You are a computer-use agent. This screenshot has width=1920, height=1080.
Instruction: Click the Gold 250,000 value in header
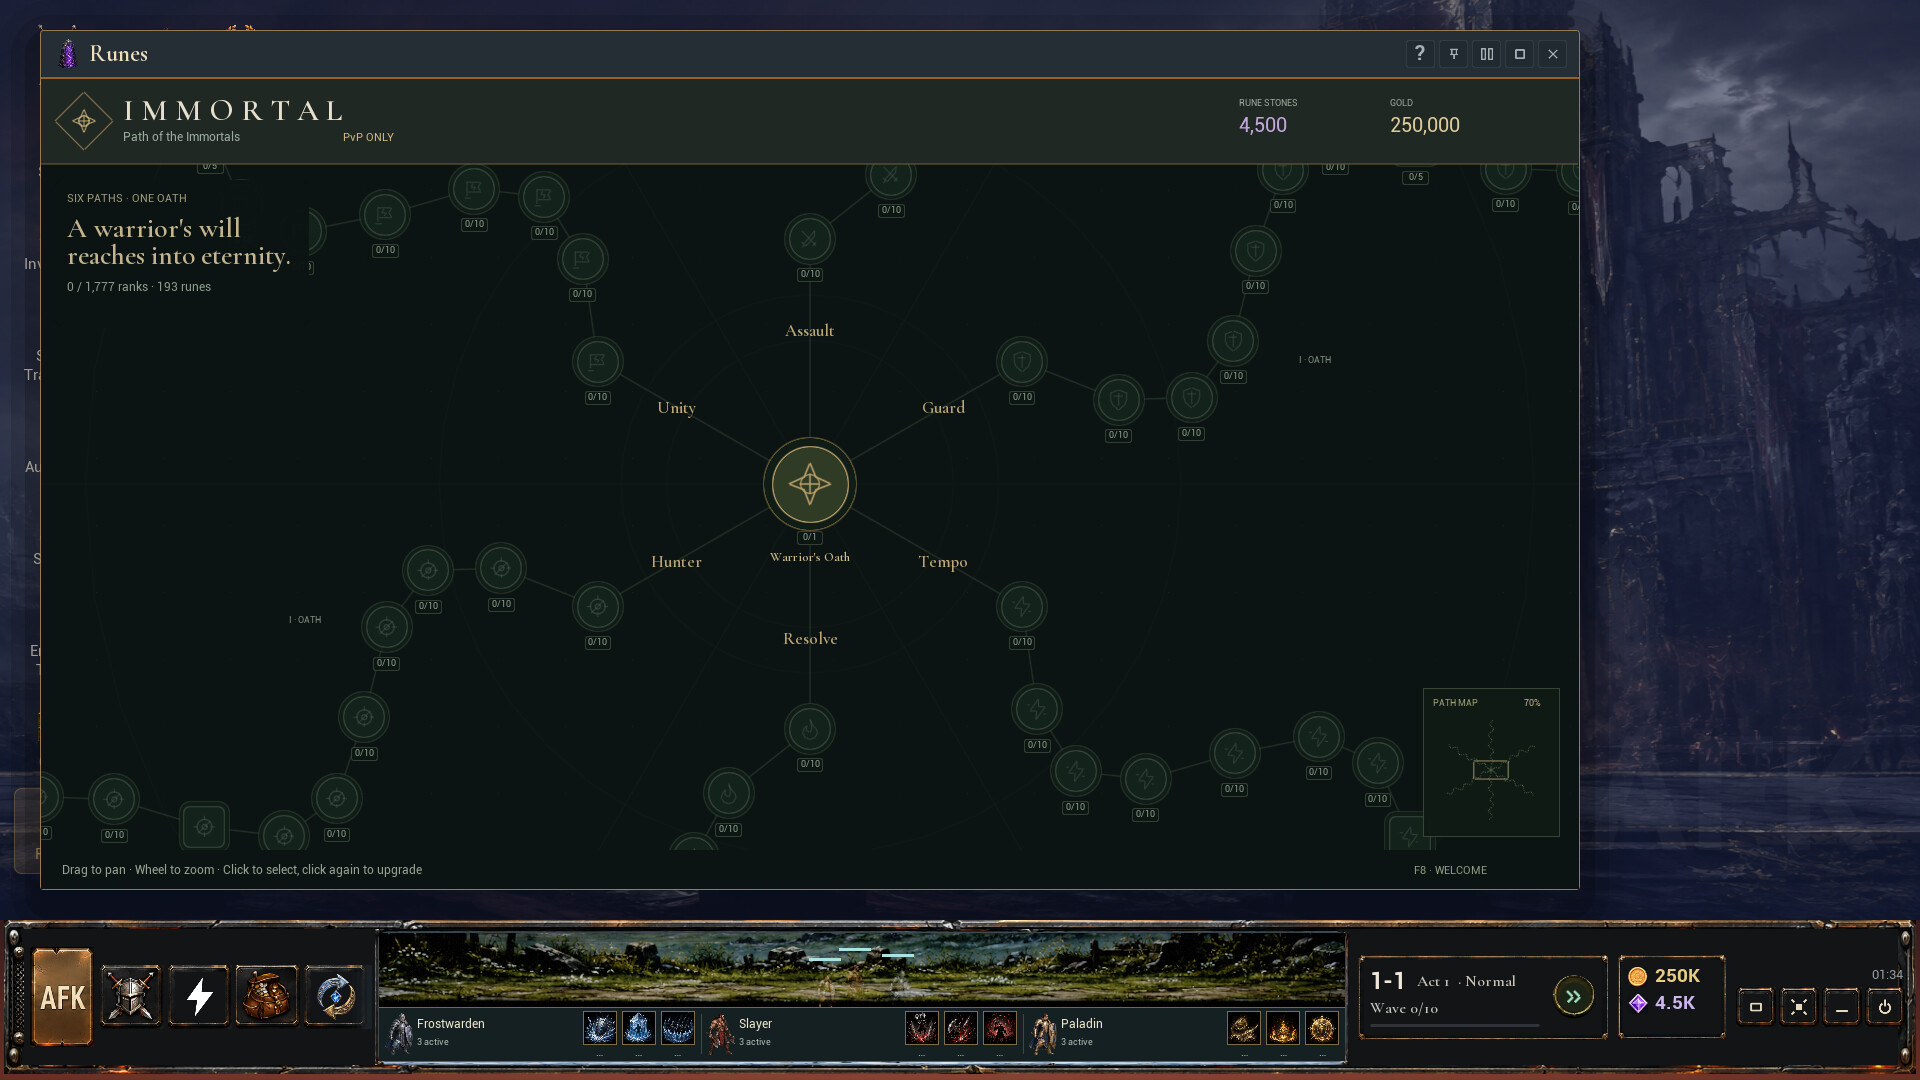coord(1424,125)
